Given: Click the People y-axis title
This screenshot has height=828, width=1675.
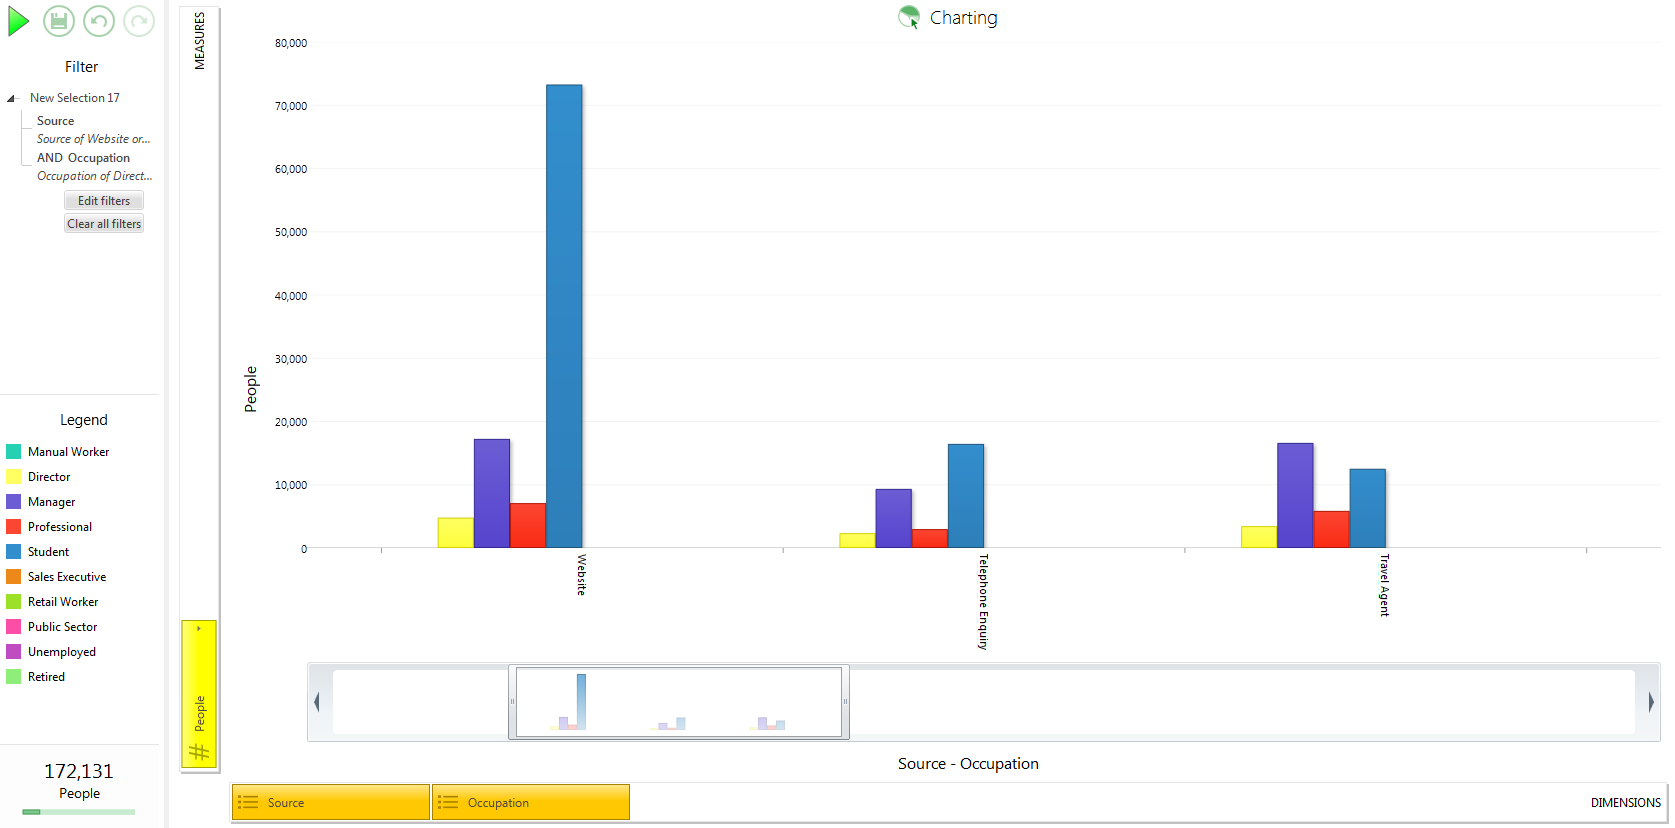Looking at the screenshot, I should [251, 389].
